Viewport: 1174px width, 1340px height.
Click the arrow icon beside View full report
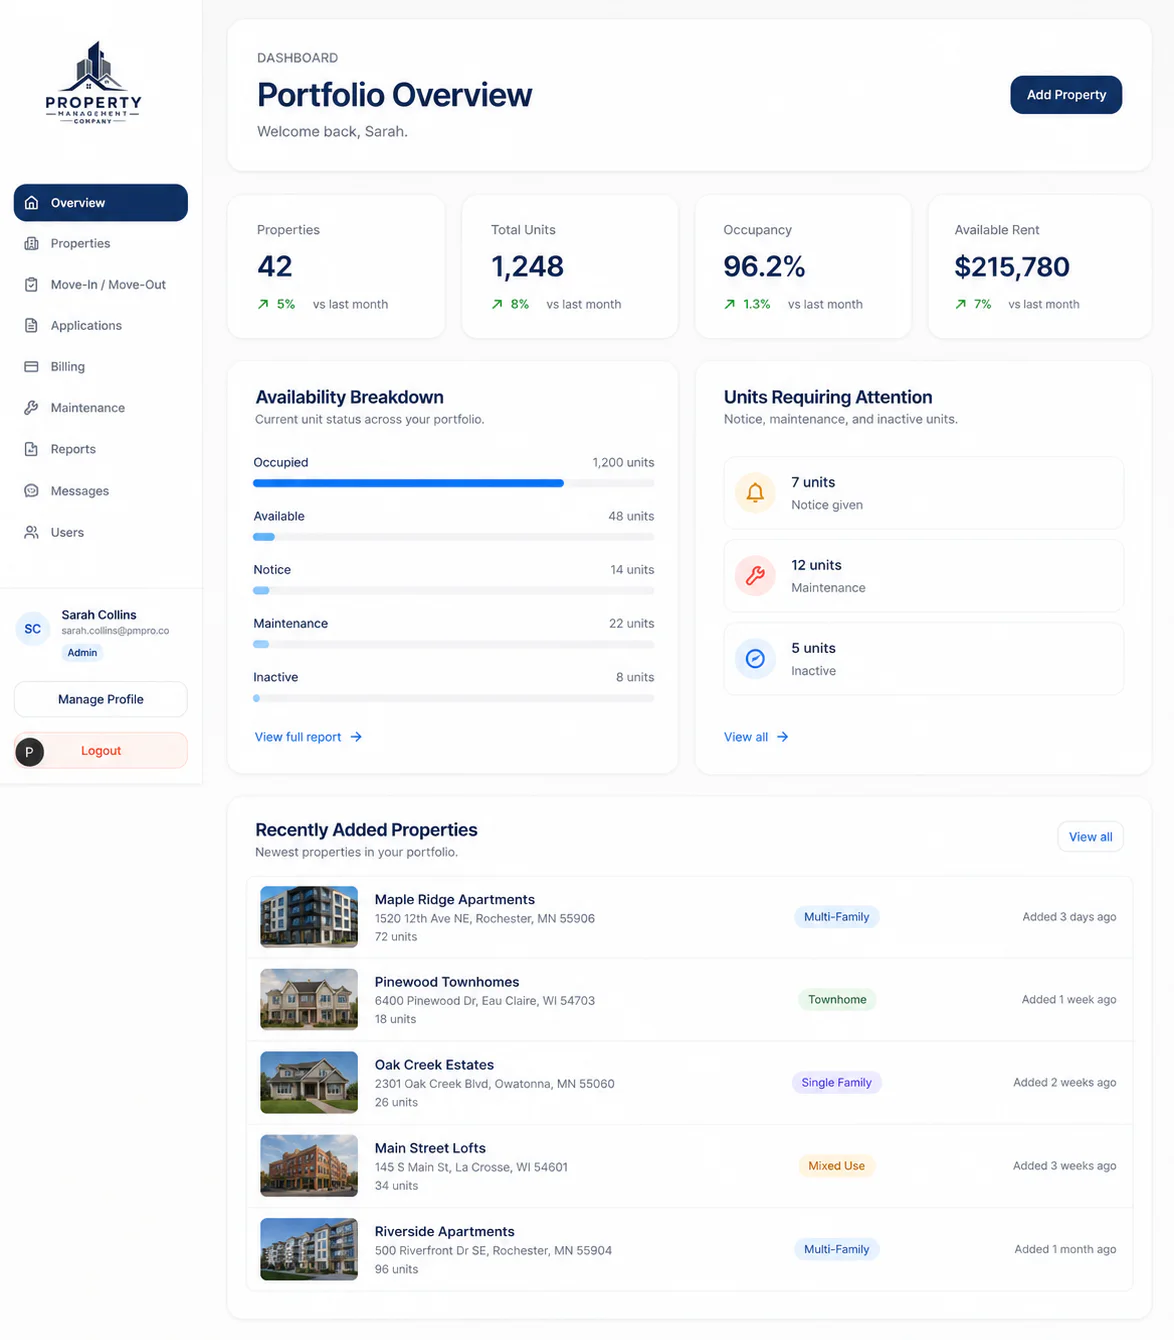356,737
